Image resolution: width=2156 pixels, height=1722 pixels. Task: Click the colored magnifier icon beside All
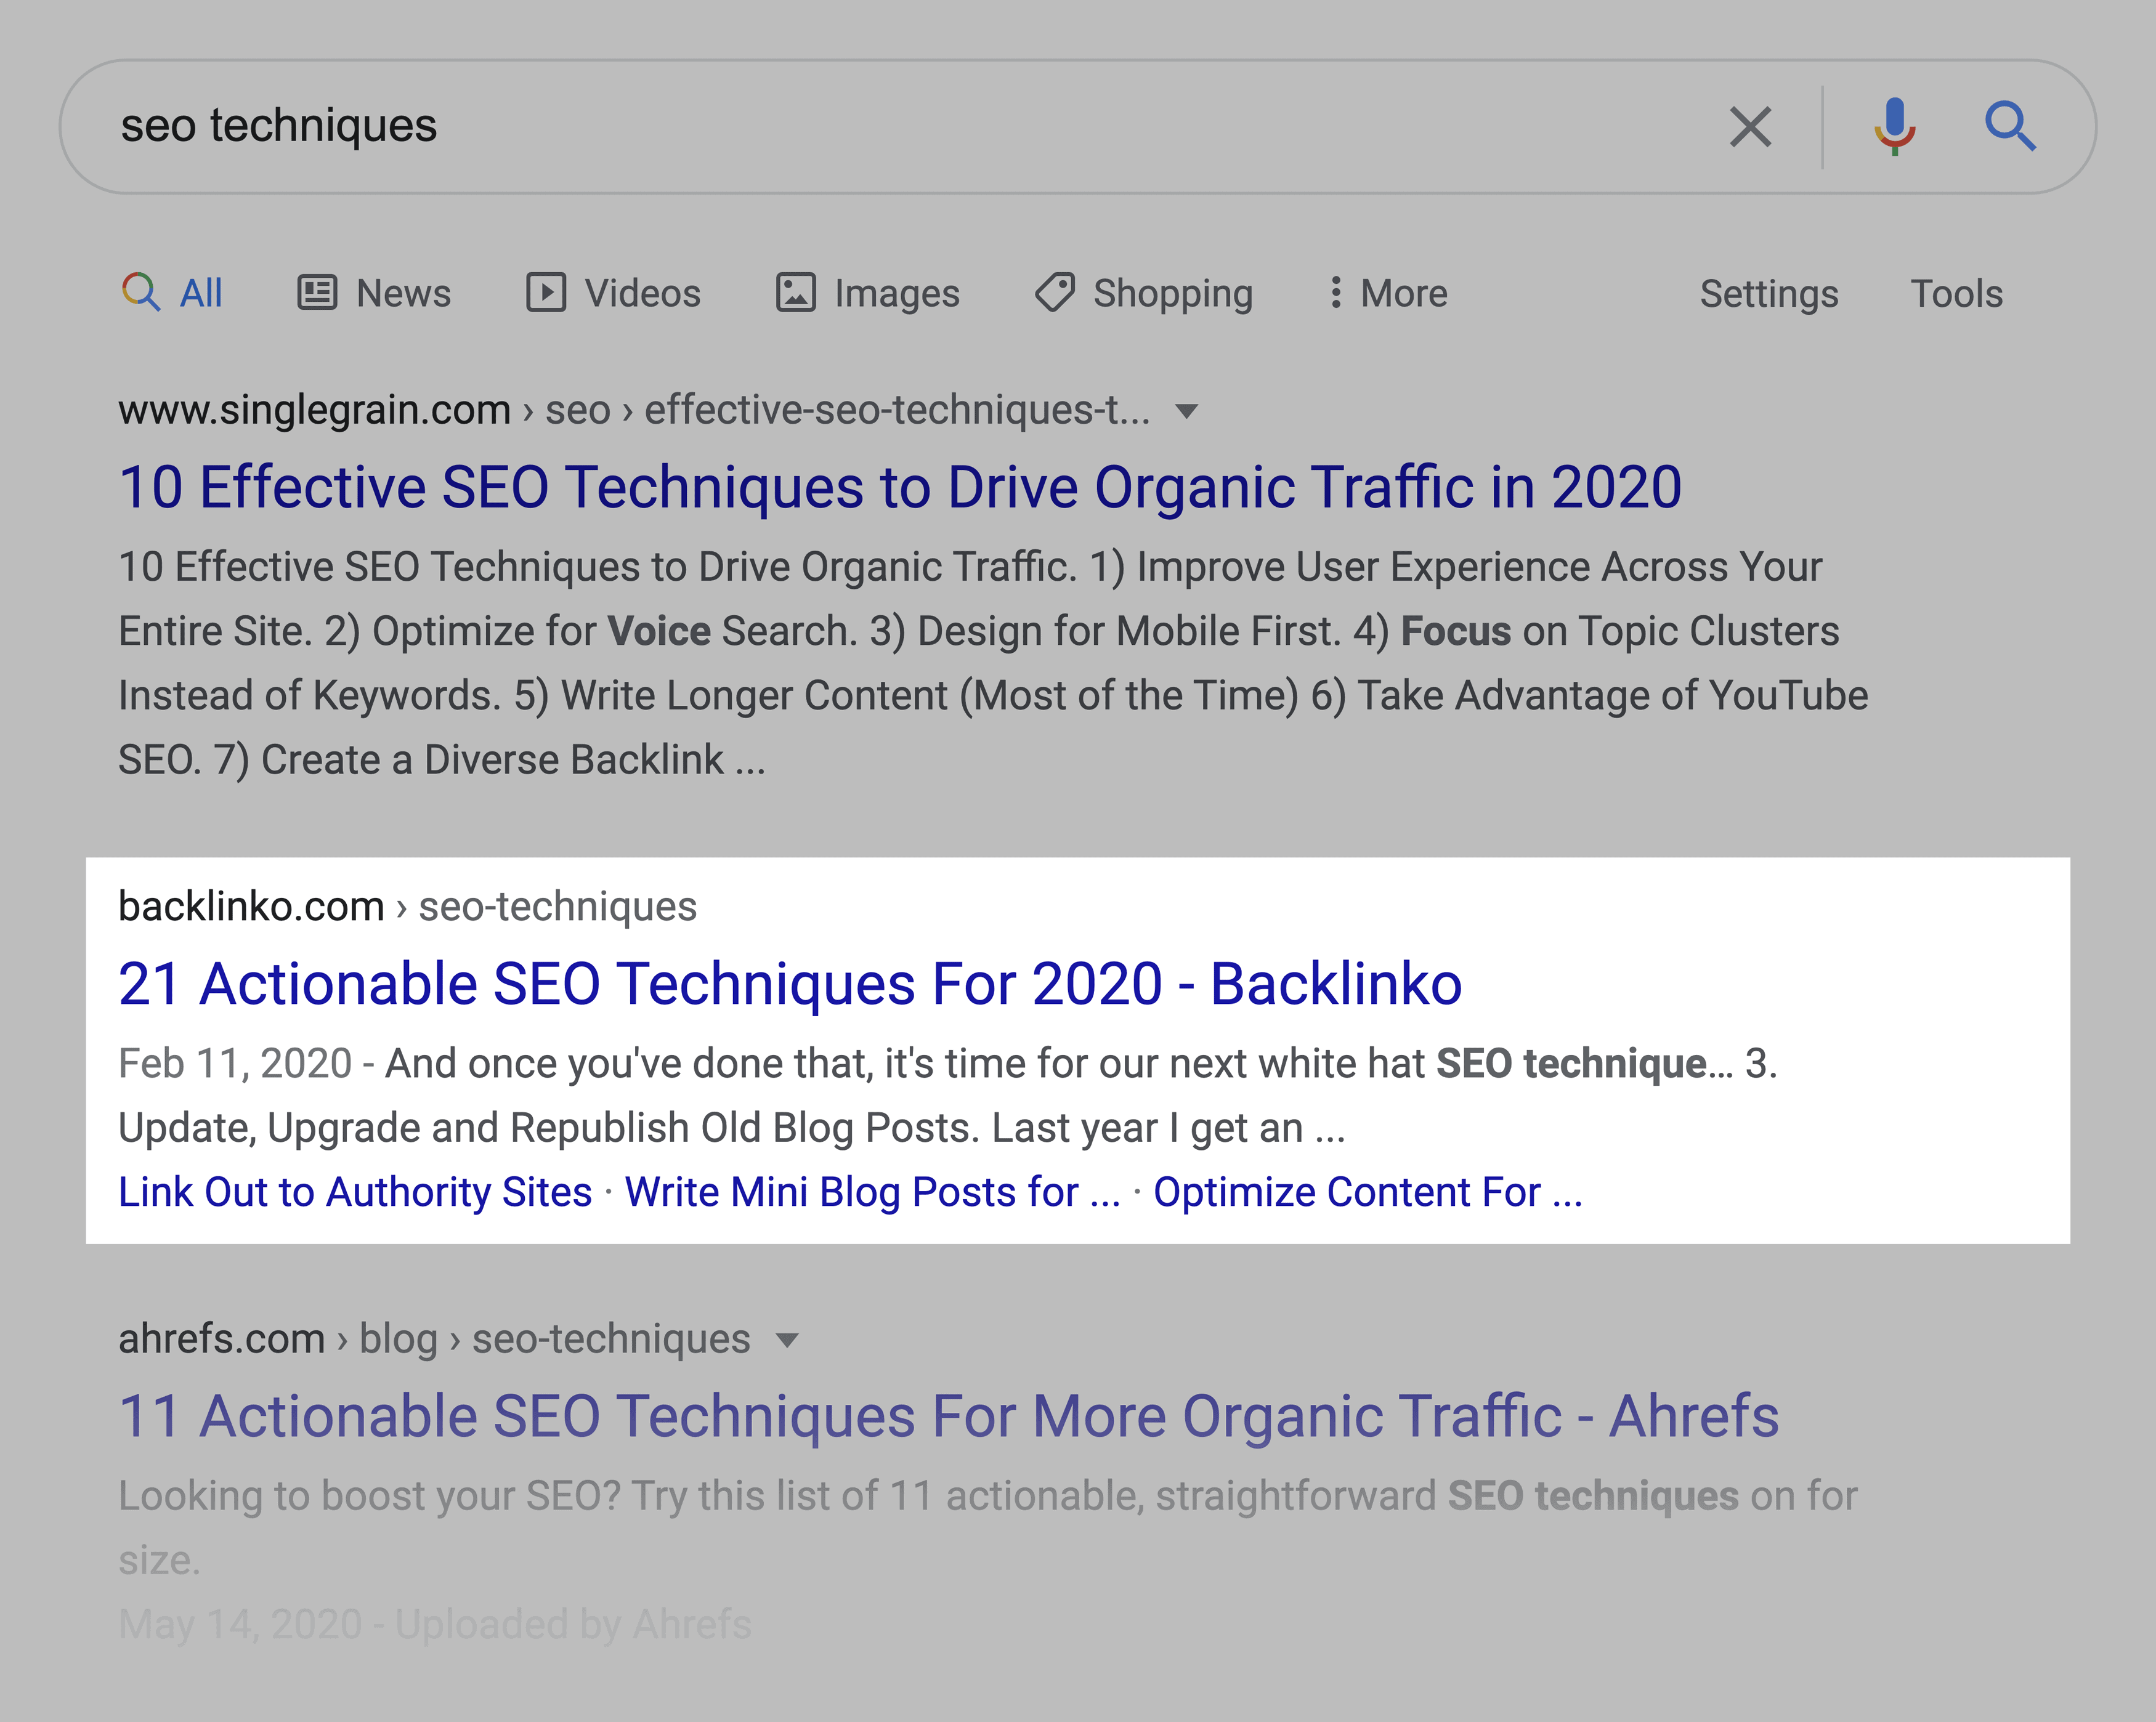click(x=140, y=293)
